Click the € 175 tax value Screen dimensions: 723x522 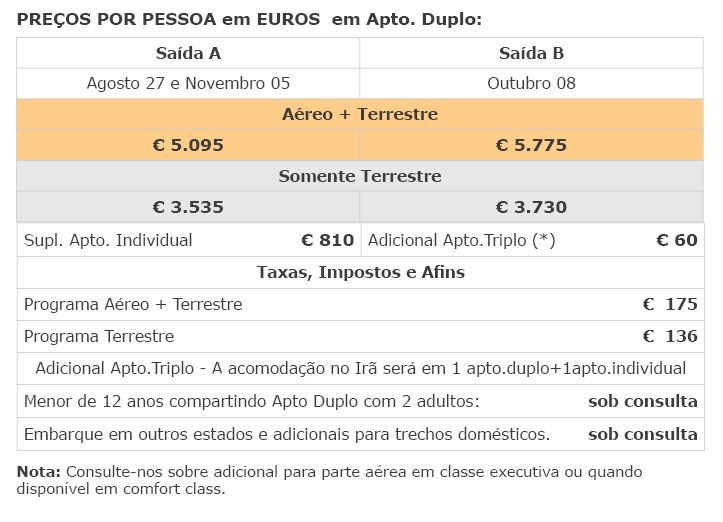pyautogui.click(x=670, y=304)
